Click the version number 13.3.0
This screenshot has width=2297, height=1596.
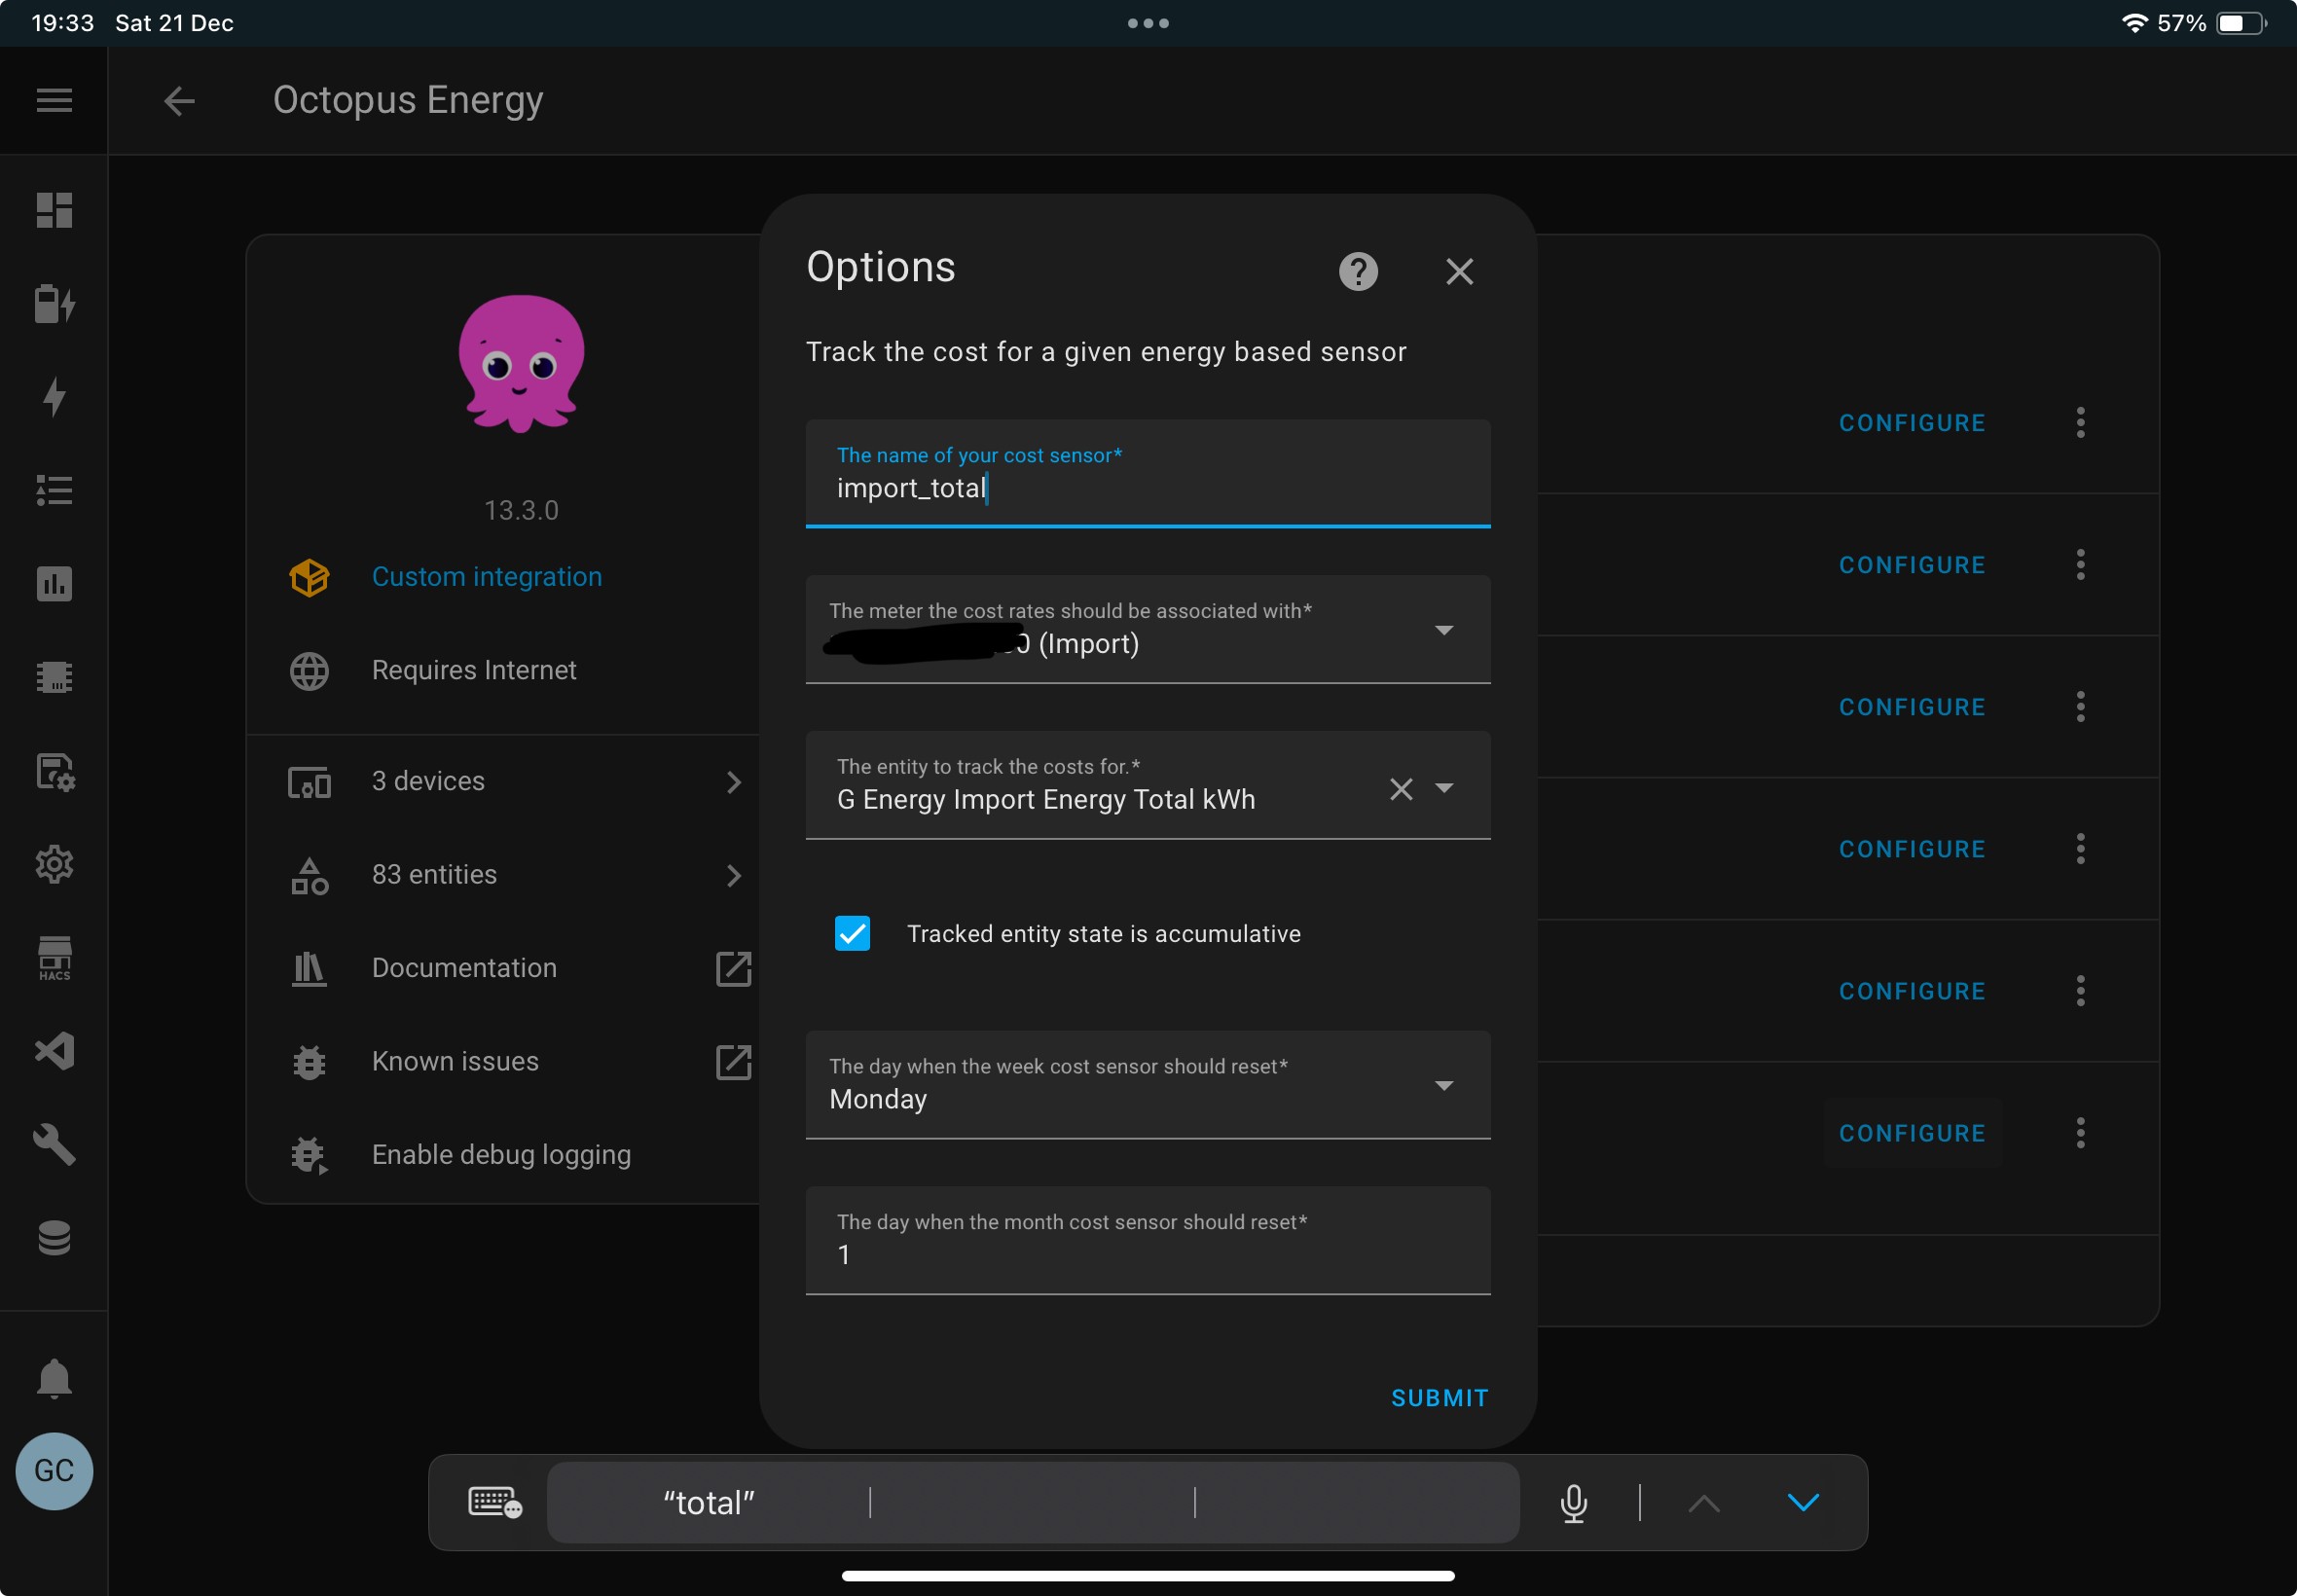(x=521, y=510)
